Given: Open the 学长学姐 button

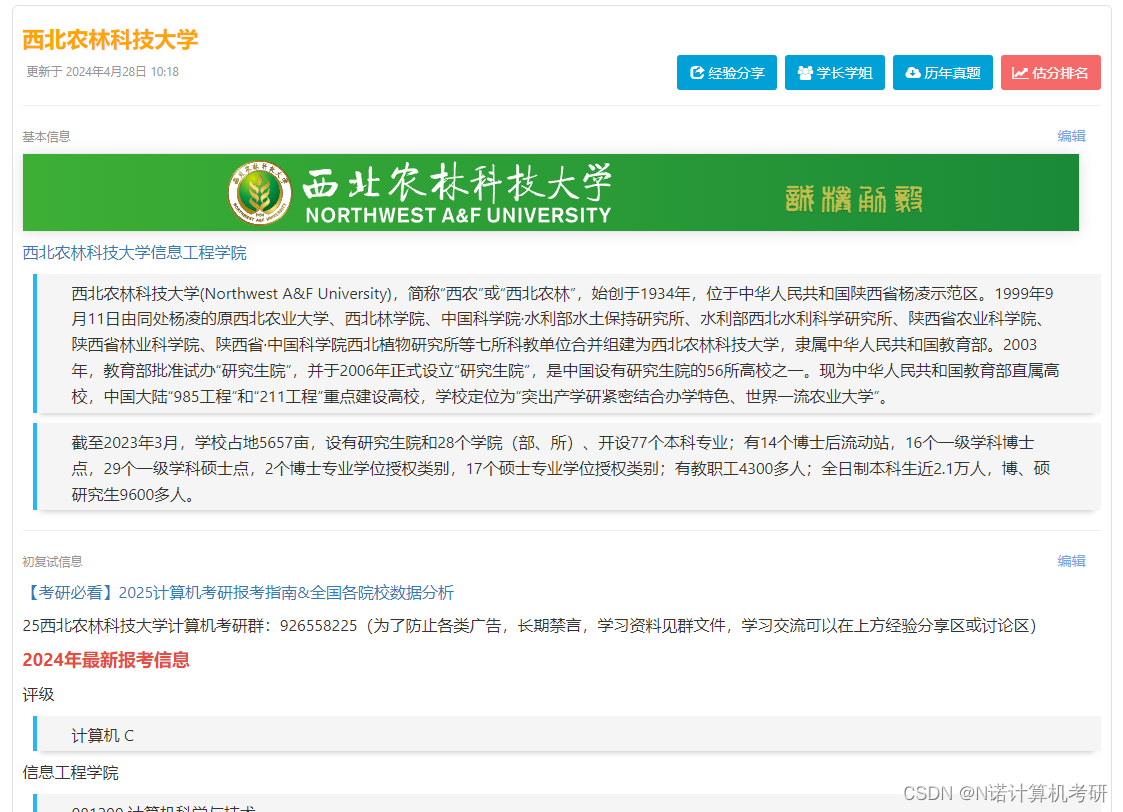Looking at the screenshot, I should [x=834, y=72].
